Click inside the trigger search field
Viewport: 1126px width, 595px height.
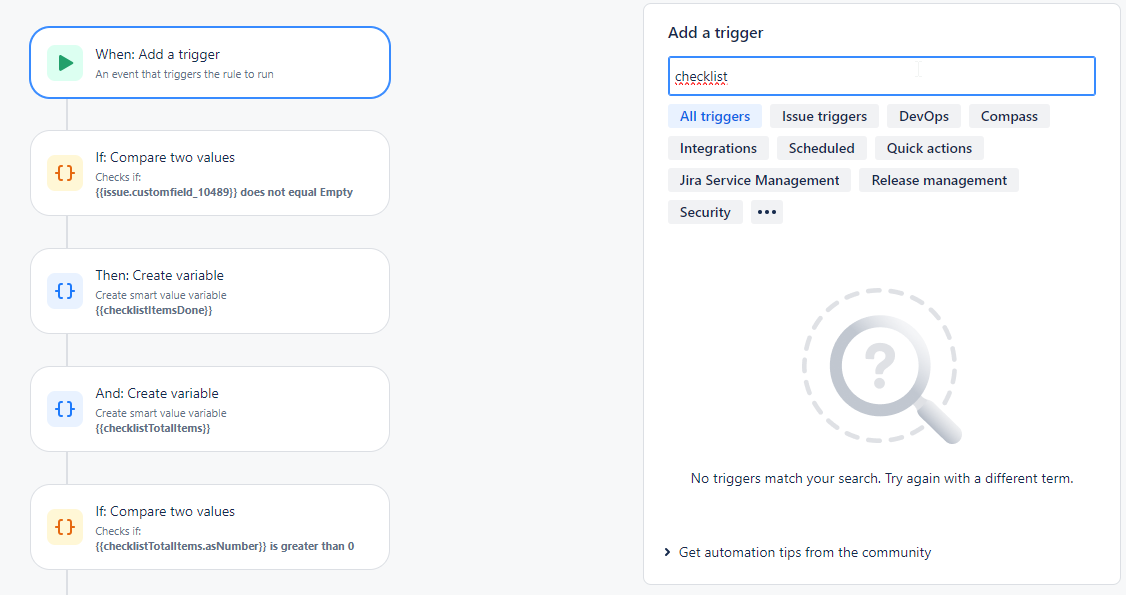click(x=880, y=75)
